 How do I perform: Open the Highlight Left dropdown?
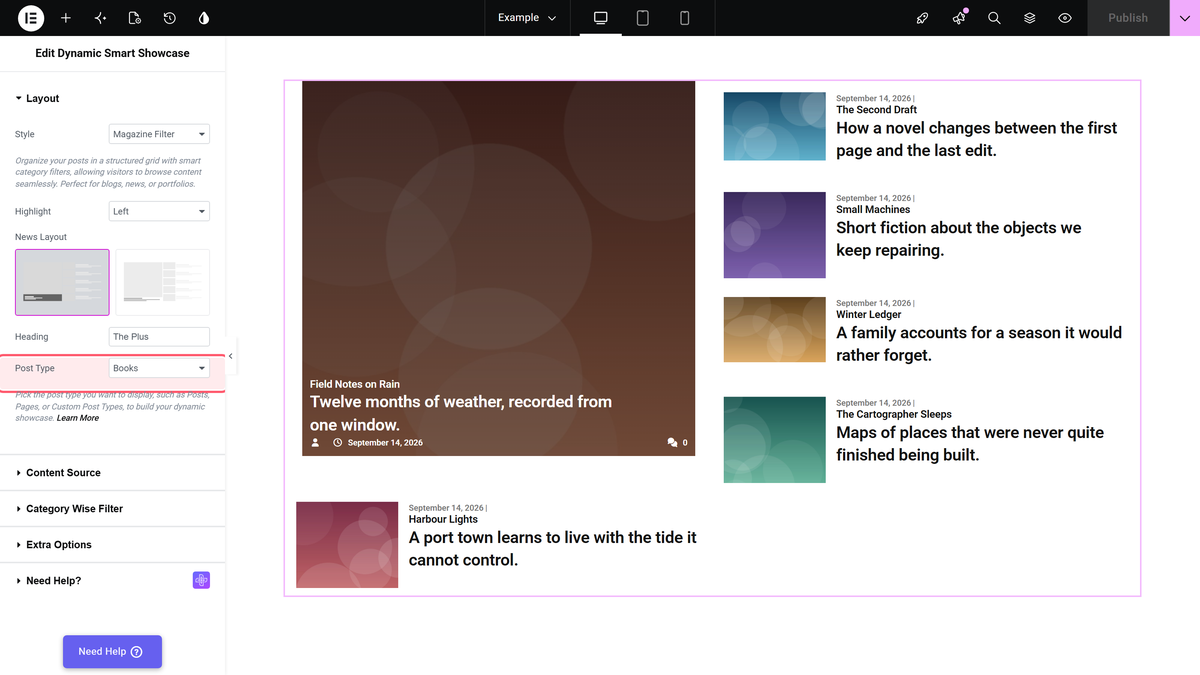click(x=159, y=211)
